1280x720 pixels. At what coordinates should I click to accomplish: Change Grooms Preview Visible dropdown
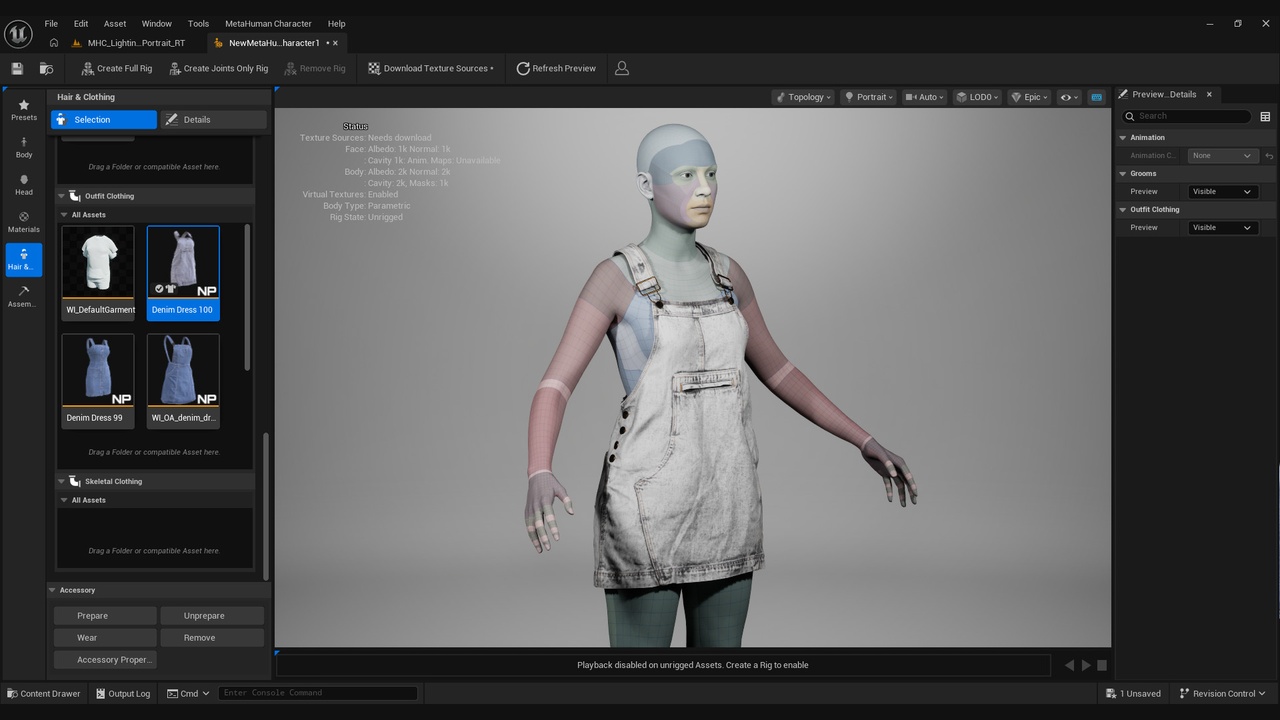click(x=1222, y=191)
